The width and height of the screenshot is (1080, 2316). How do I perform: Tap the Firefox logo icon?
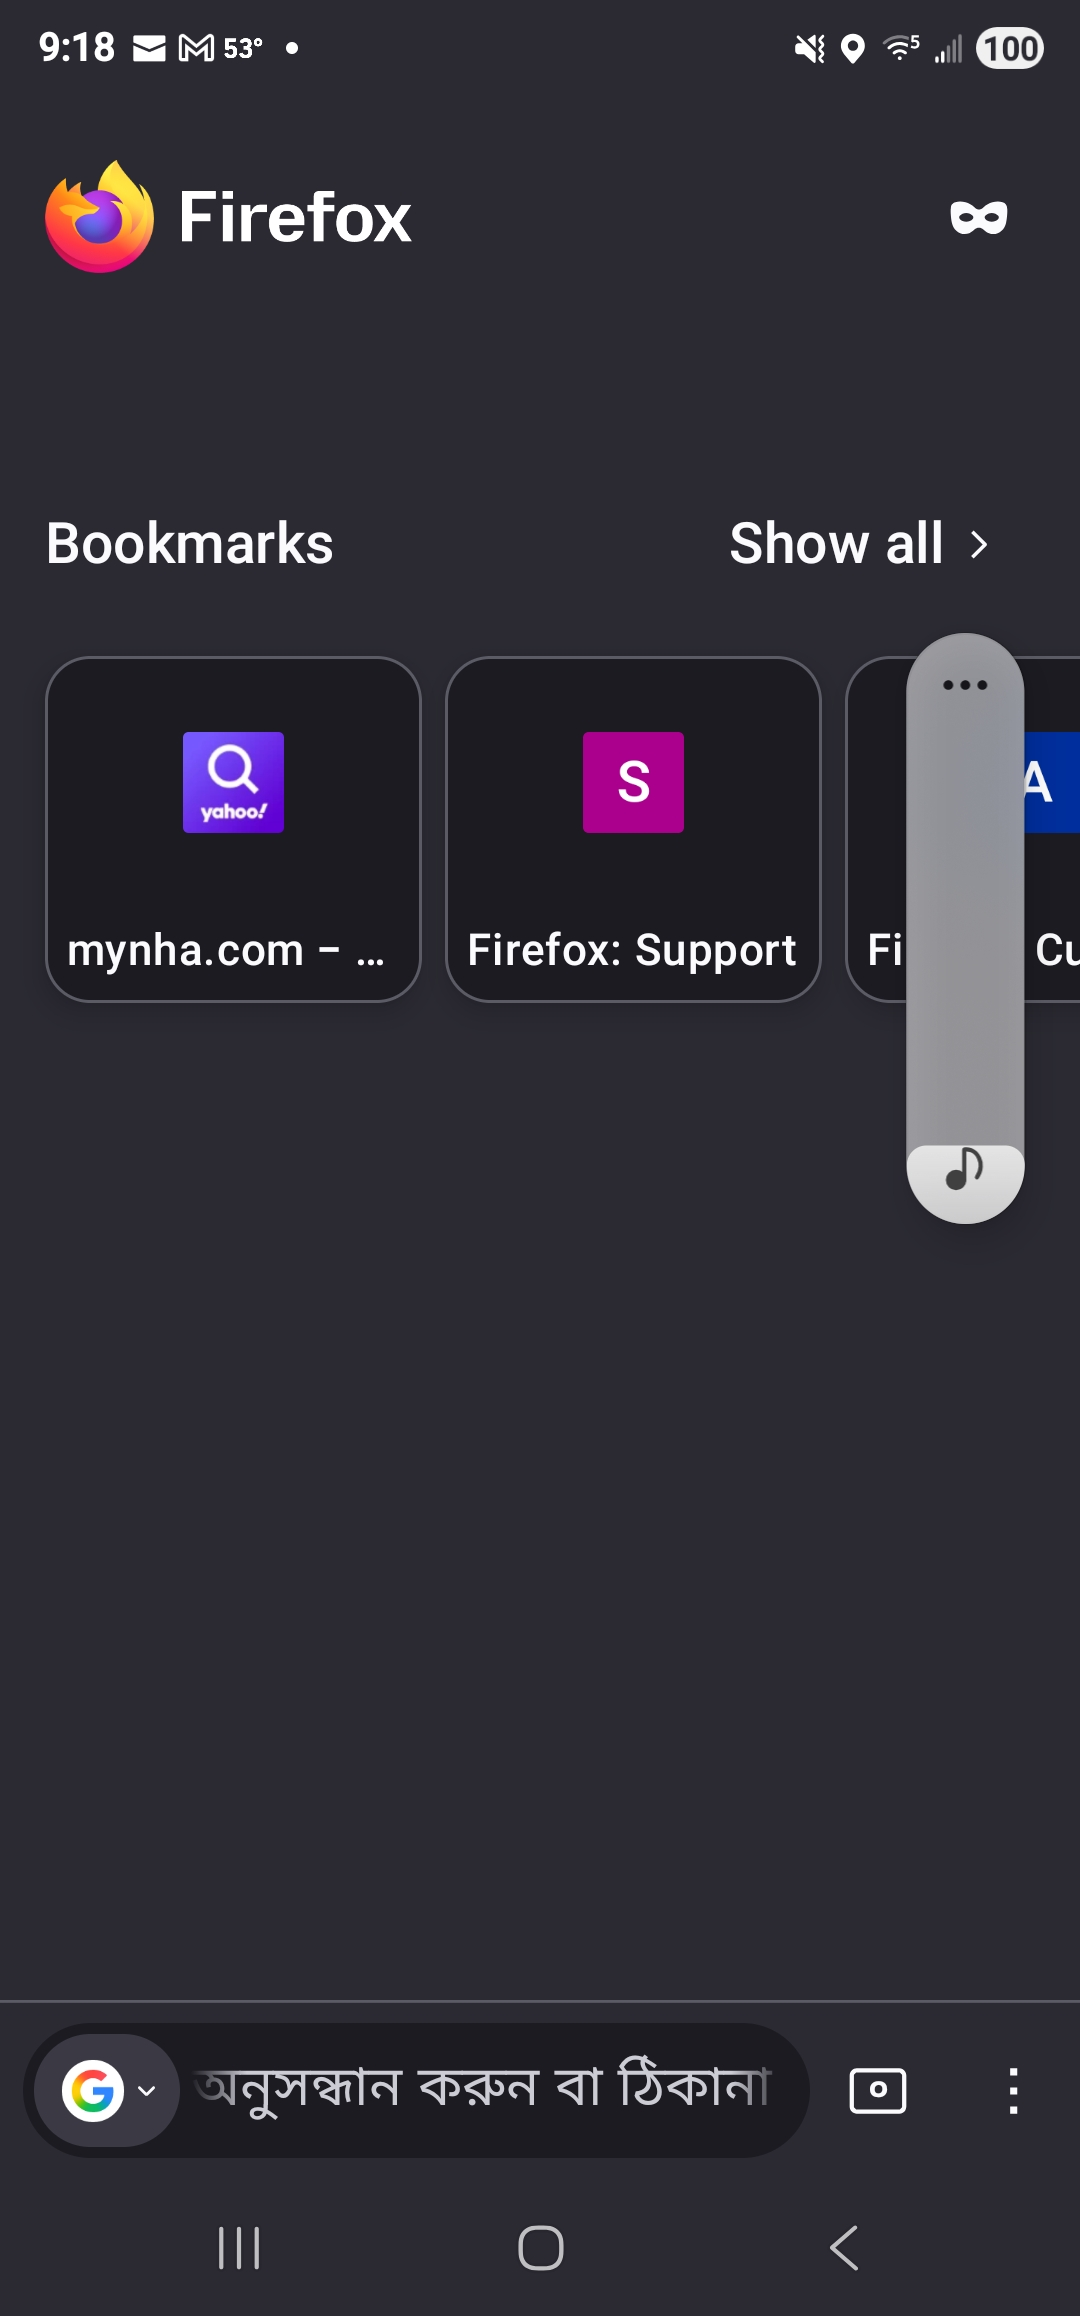(99, 217)
